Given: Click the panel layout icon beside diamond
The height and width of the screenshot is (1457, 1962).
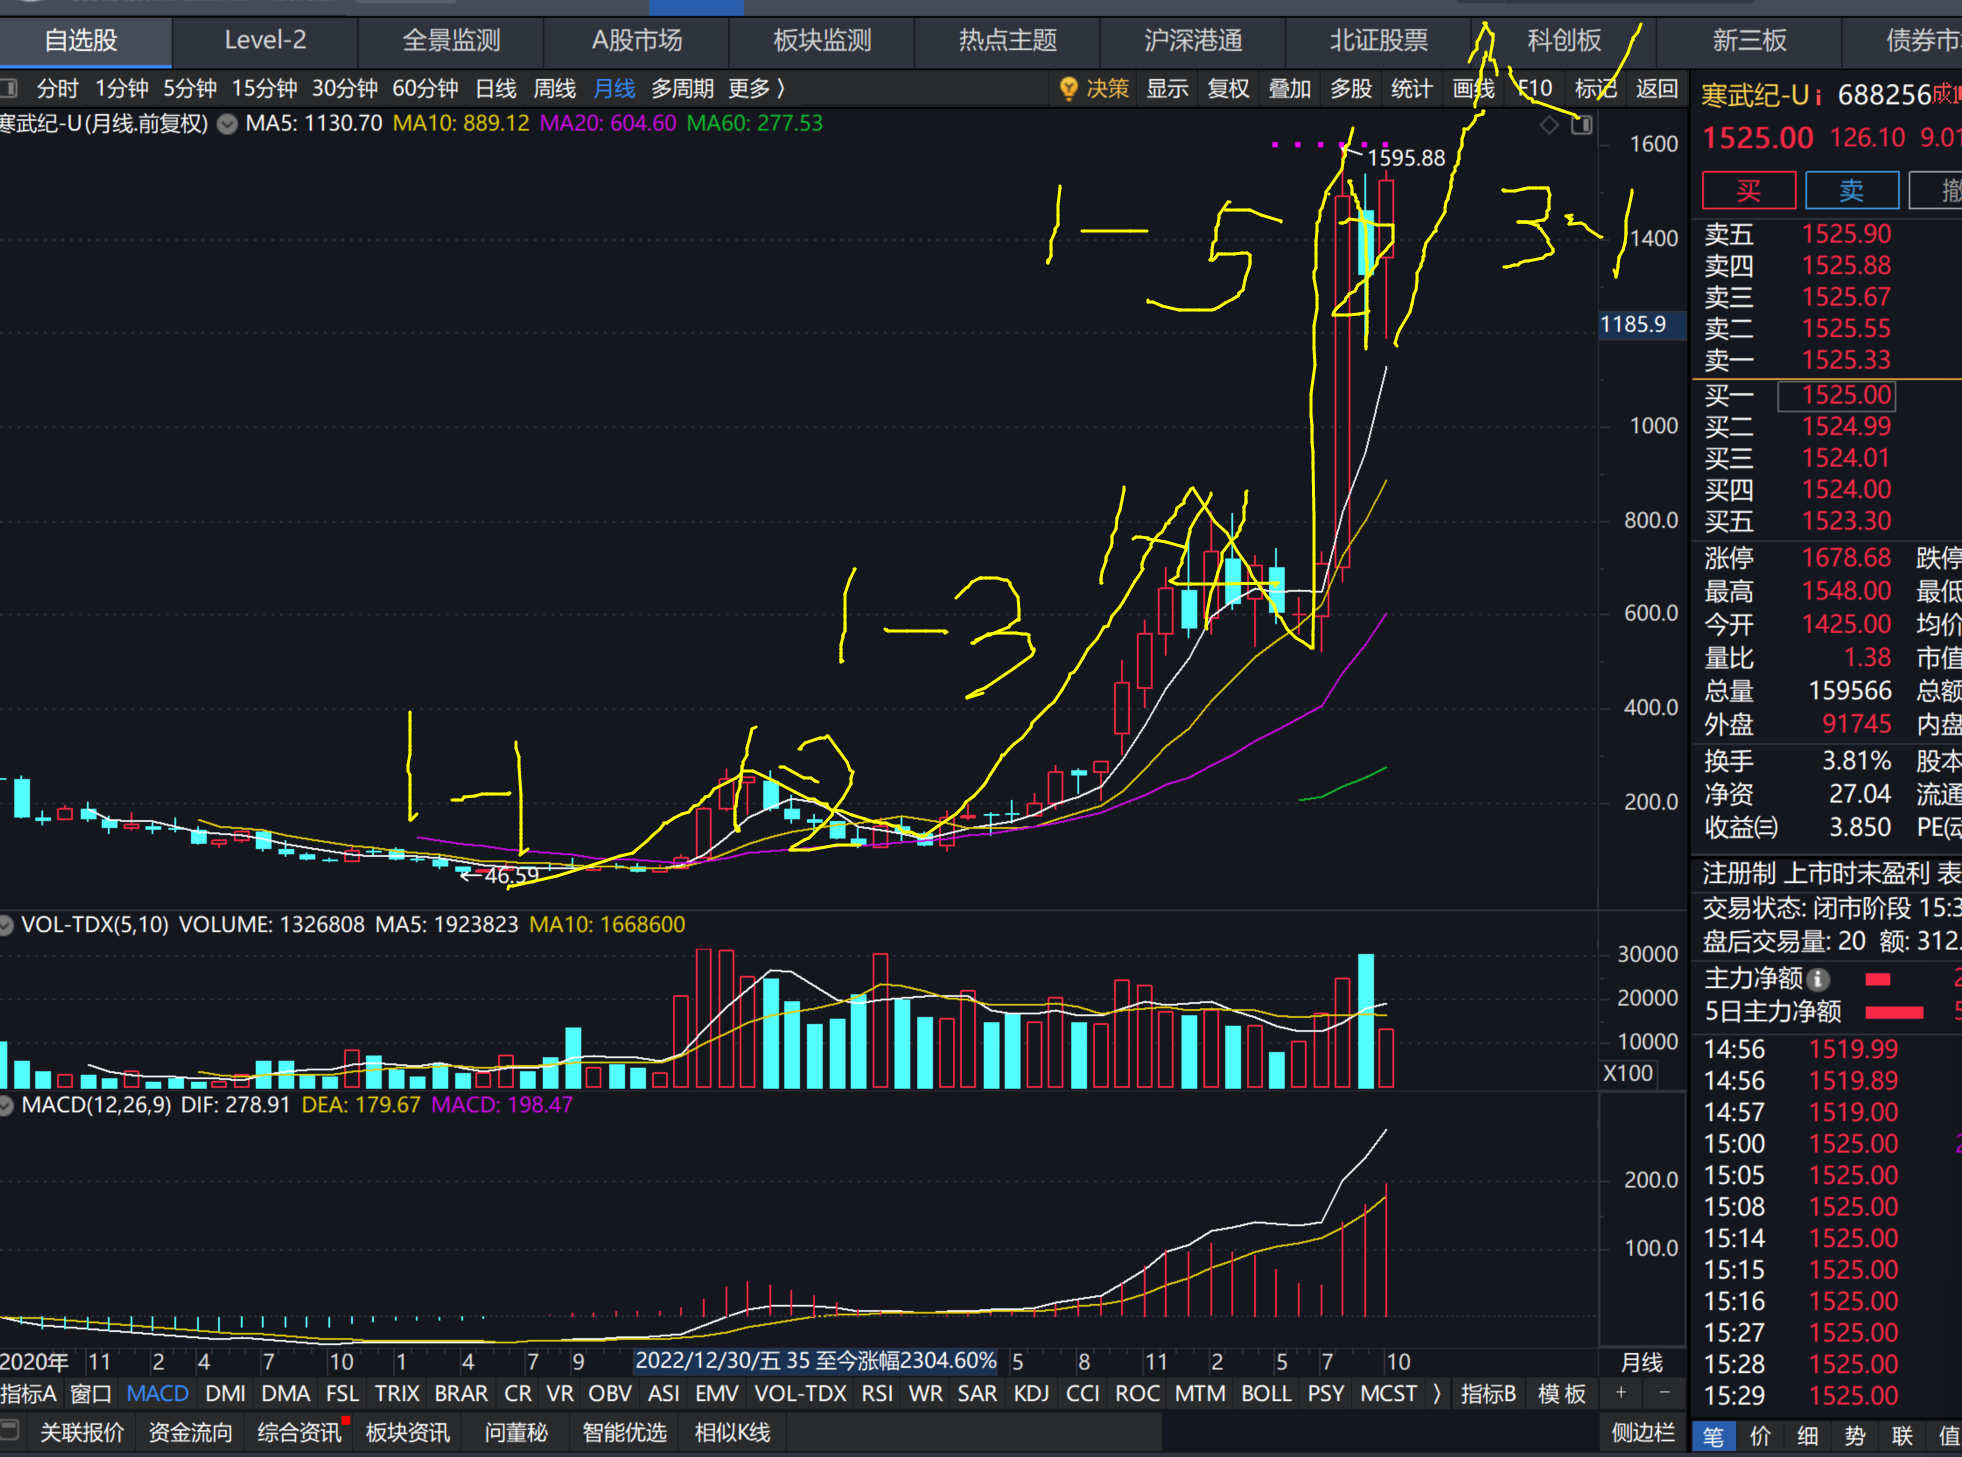Looking at the screenshot, I should (1581, 125).
